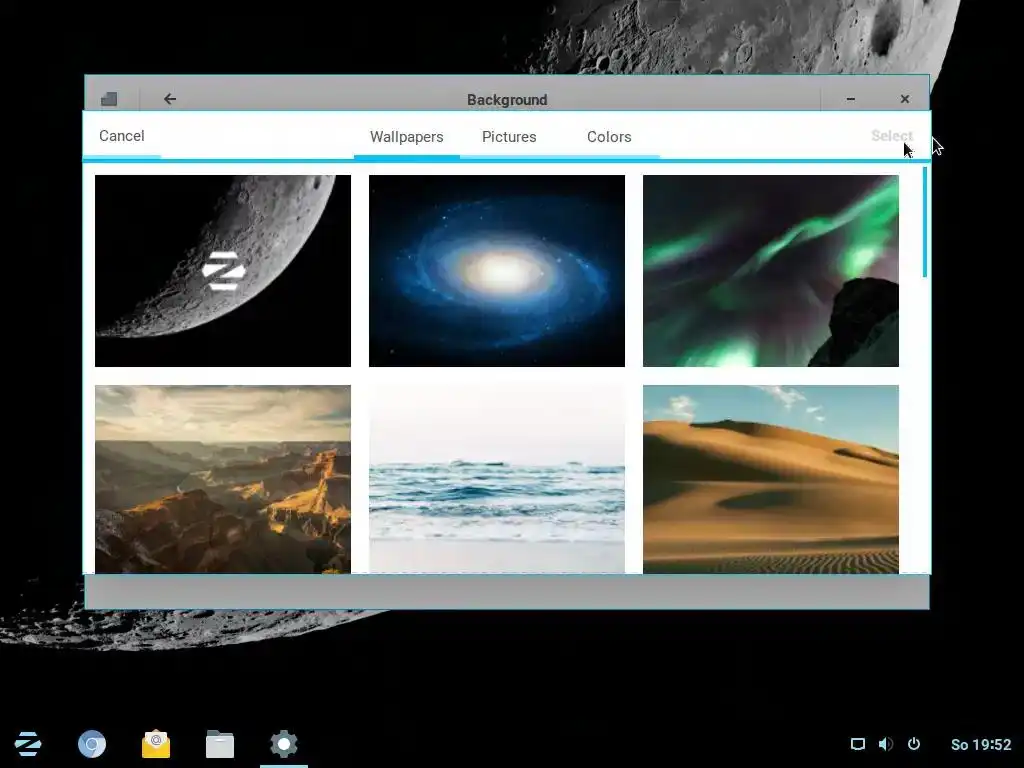Image resolution: width=1024 pixels, height=768 pixels.
Task: Switch to the Colors tab
Action: pos(609,137)
